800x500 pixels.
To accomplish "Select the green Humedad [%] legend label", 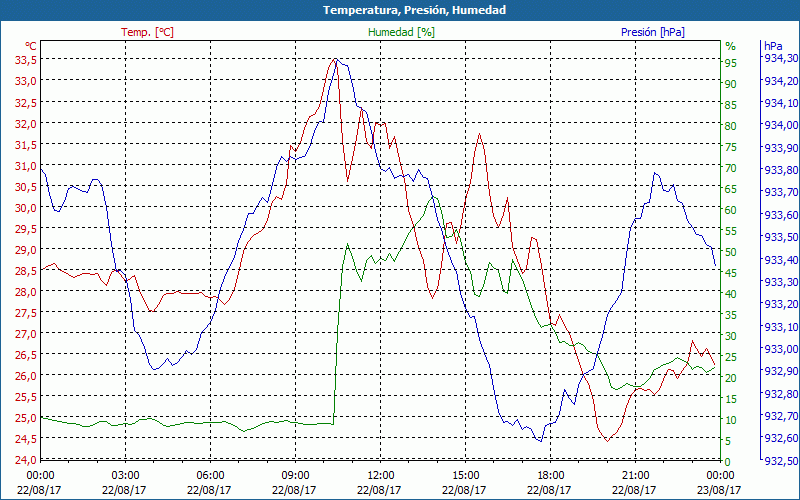I will (x=402, y=32).
